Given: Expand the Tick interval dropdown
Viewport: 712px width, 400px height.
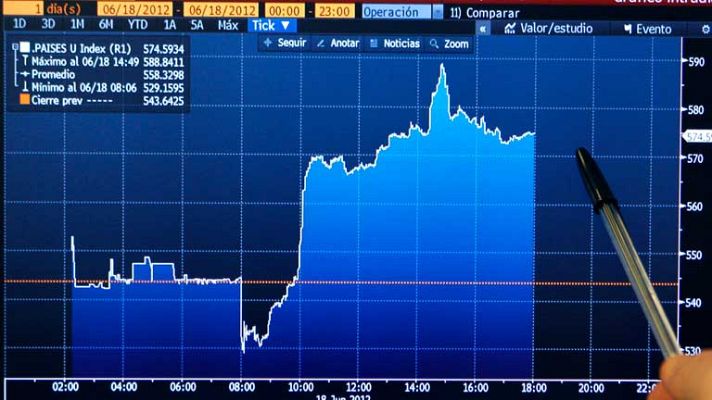Looking at the screenshot, I should (272, 24).
